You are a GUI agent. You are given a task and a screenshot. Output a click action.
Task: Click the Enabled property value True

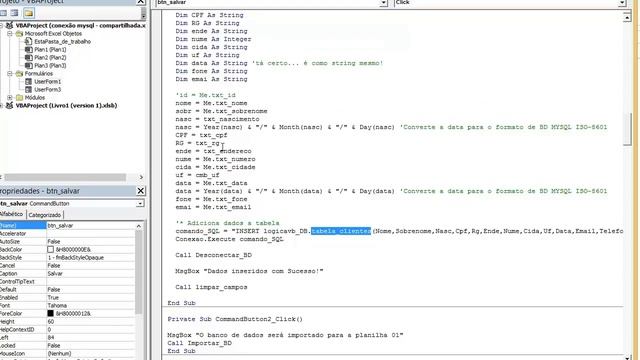coord(91,298)
